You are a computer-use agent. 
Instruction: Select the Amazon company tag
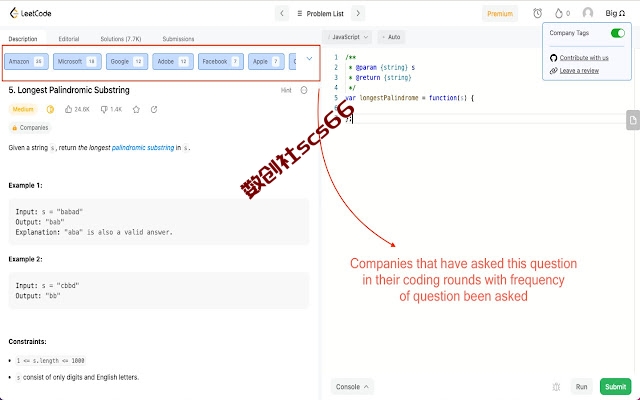(x=27, y=62)
